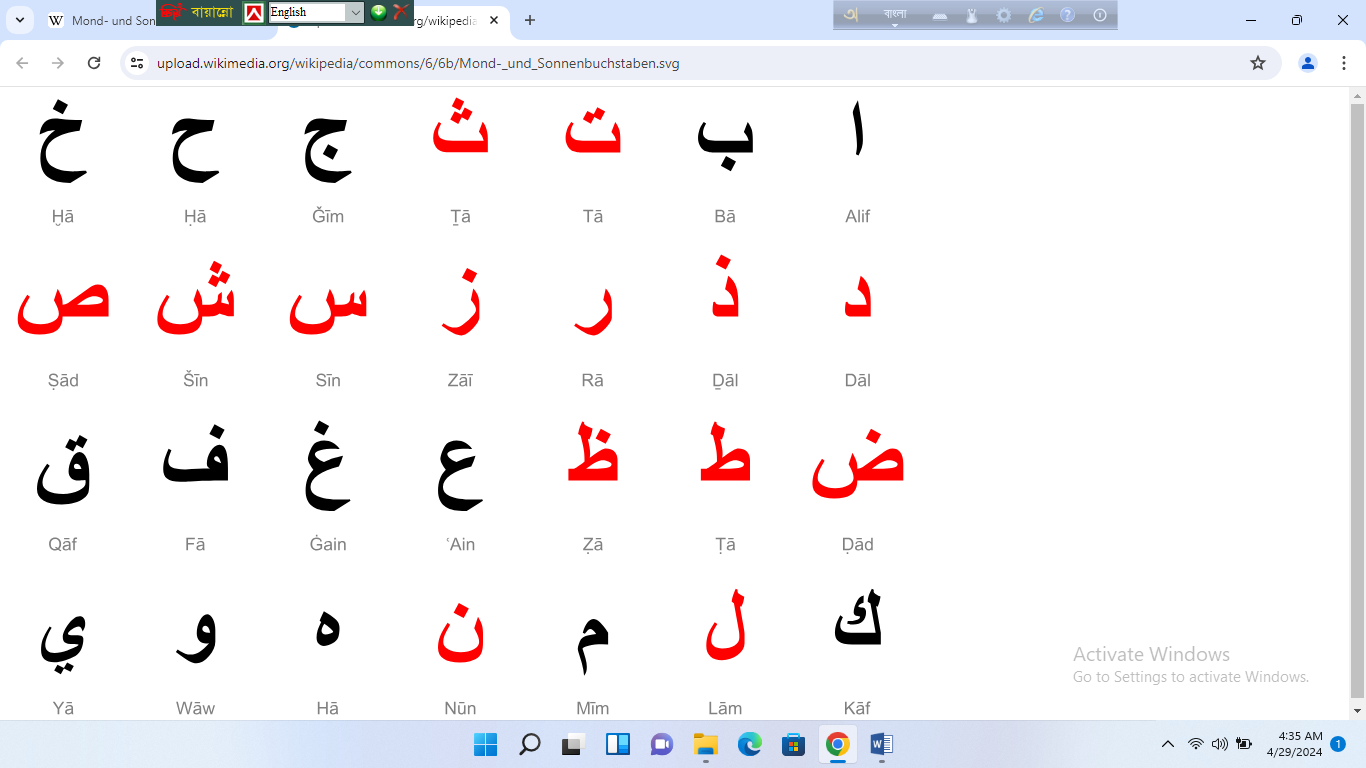Screen dimensions: 1366x768
Task: Open Microsoft Word from the taskbar
Action: [x=881, y=744]
